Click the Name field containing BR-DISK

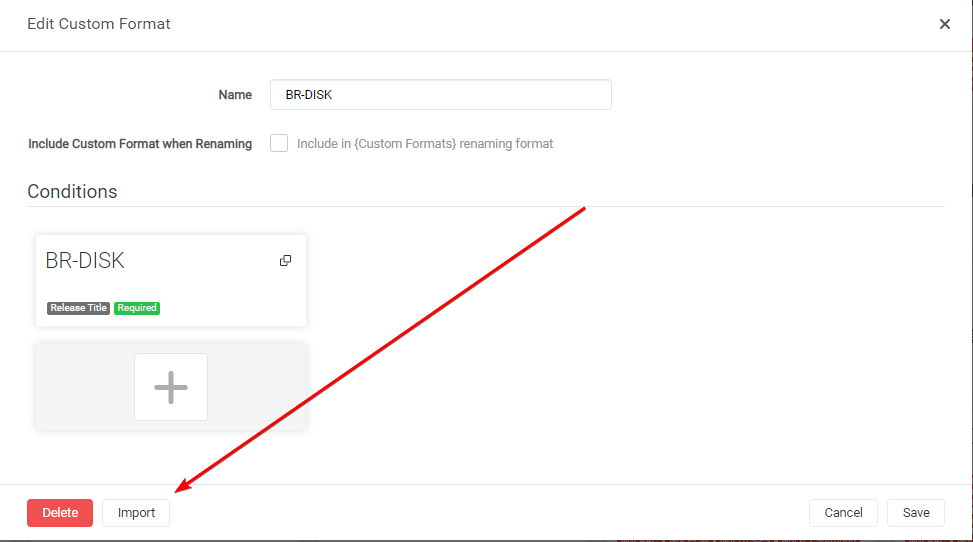point(440,95)
